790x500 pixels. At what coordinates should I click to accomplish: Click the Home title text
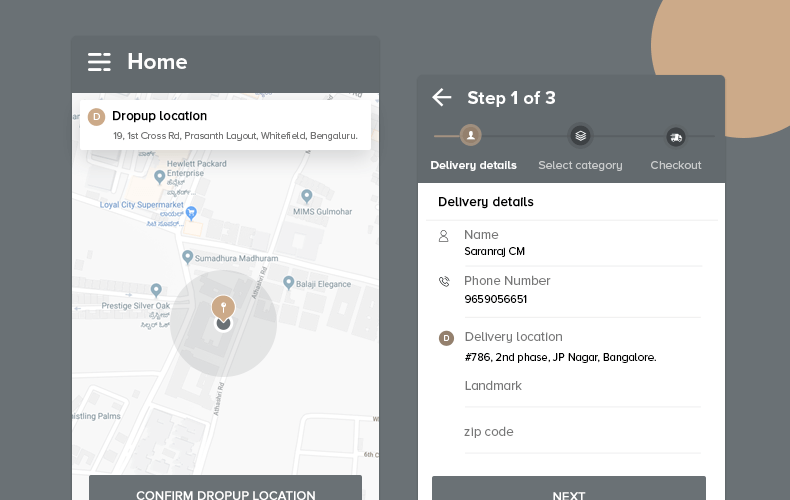click(x=157, y=62)
